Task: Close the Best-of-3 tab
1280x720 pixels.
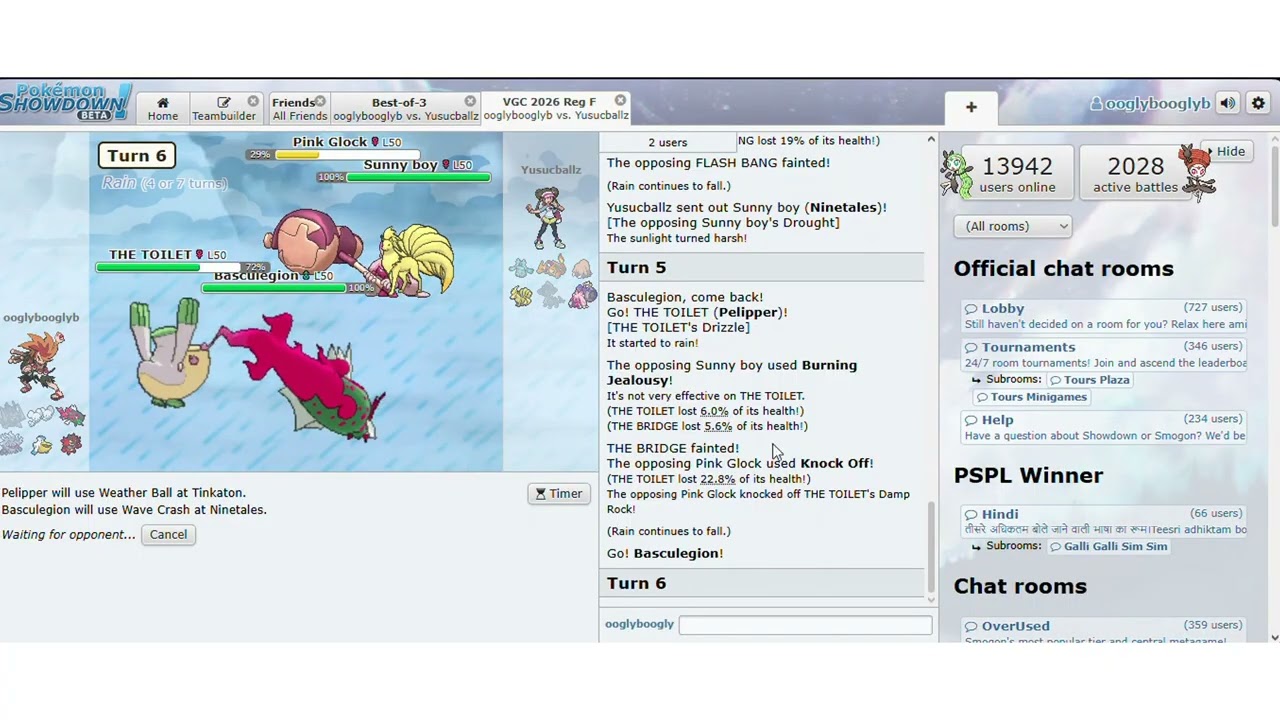Action: 470,101
